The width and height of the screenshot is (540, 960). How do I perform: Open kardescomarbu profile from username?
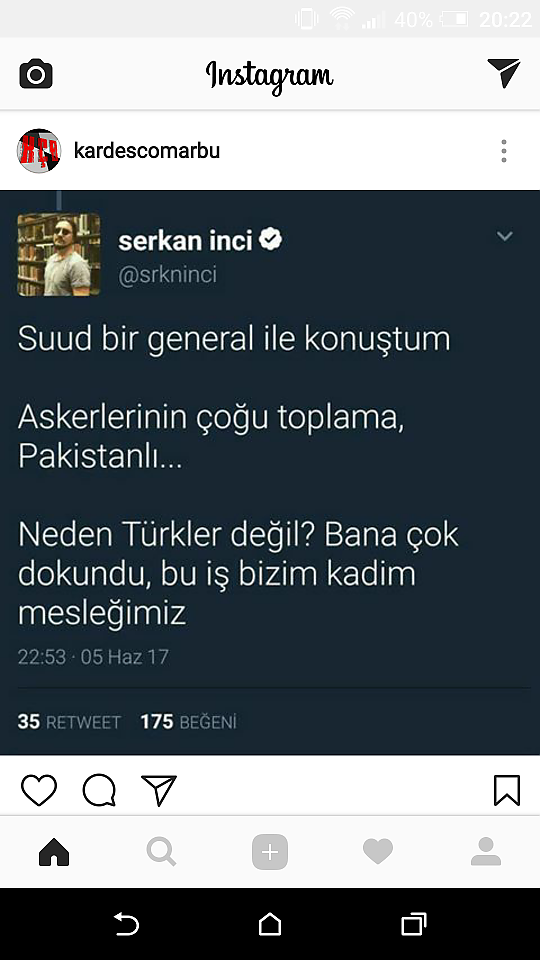click(147, 150)
